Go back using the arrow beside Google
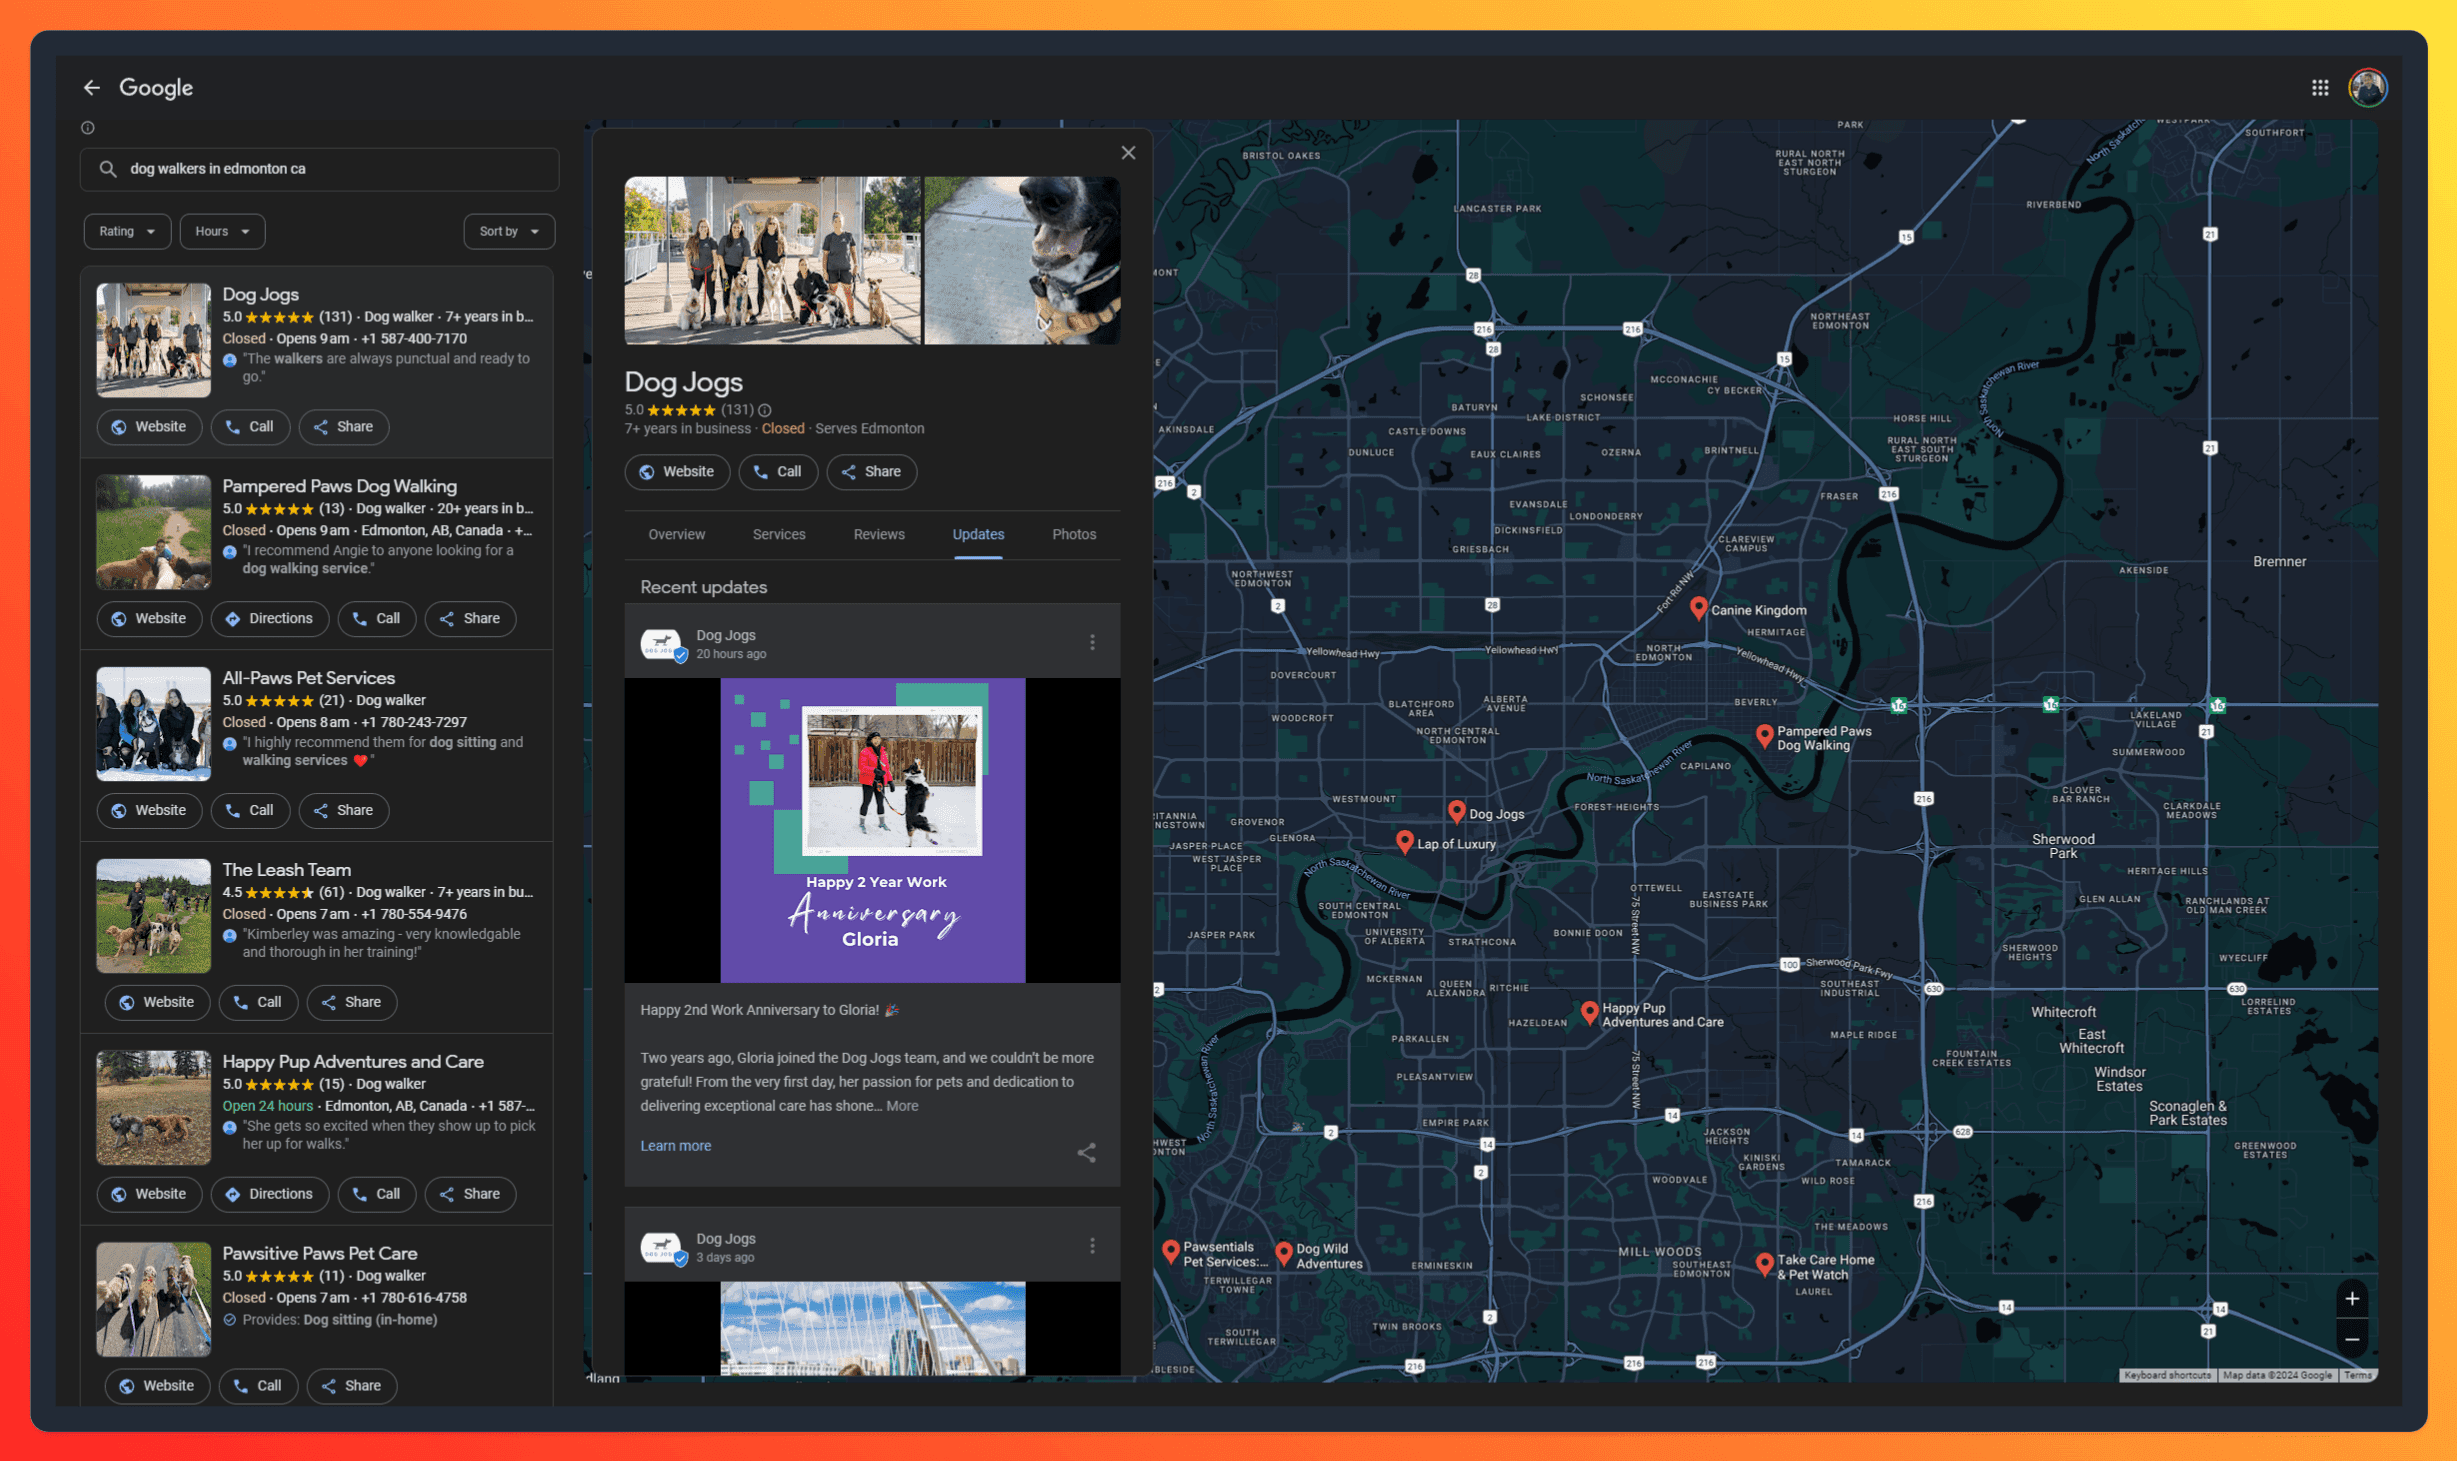Viewport: 2457px width, 1461px height. pos(92,88)
